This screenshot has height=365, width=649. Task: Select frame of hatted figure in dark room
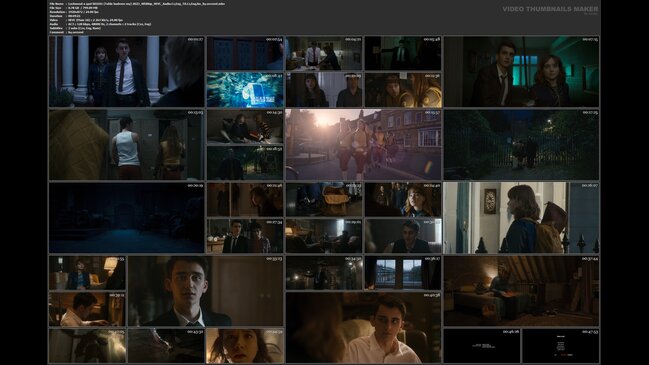324,273
